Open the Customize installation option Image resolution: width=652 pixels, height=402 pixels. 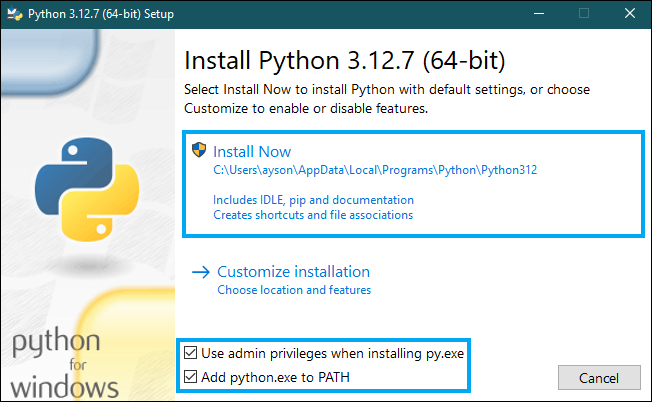pyautogui.click(x=293, y=272)
